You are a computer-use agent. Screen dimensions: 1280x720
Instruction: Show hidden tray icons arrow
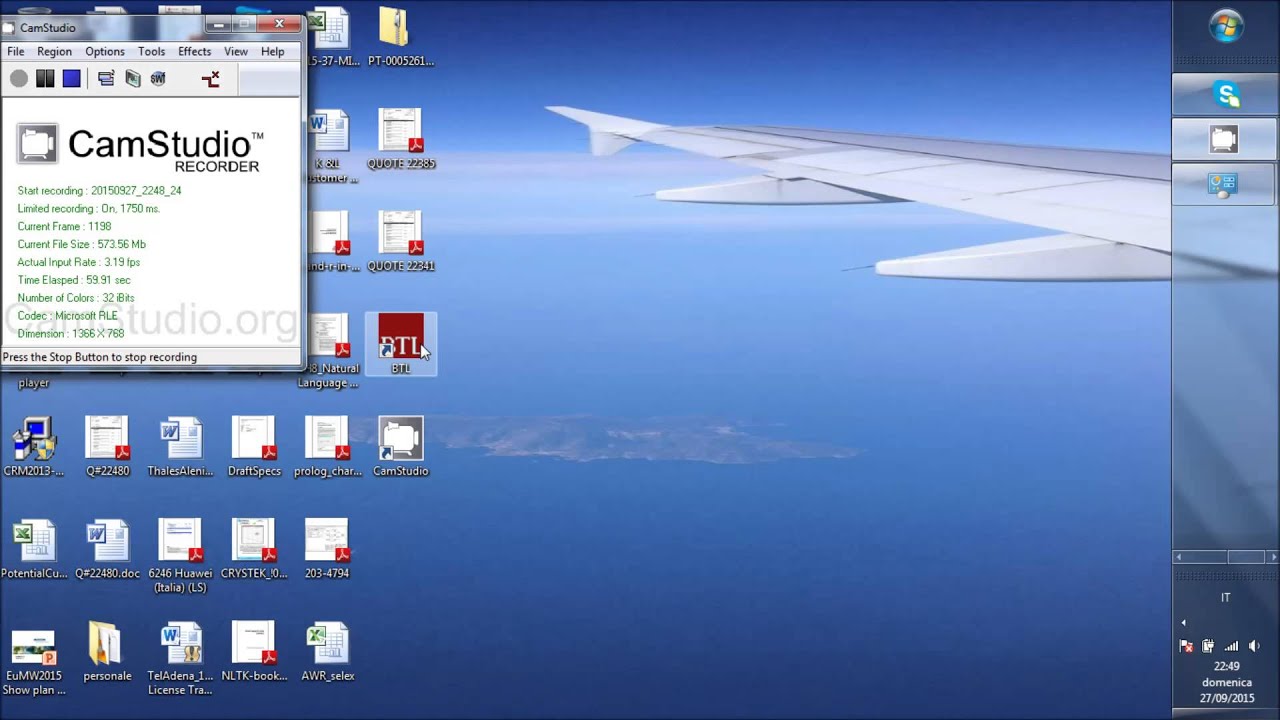click(1183, 623)
